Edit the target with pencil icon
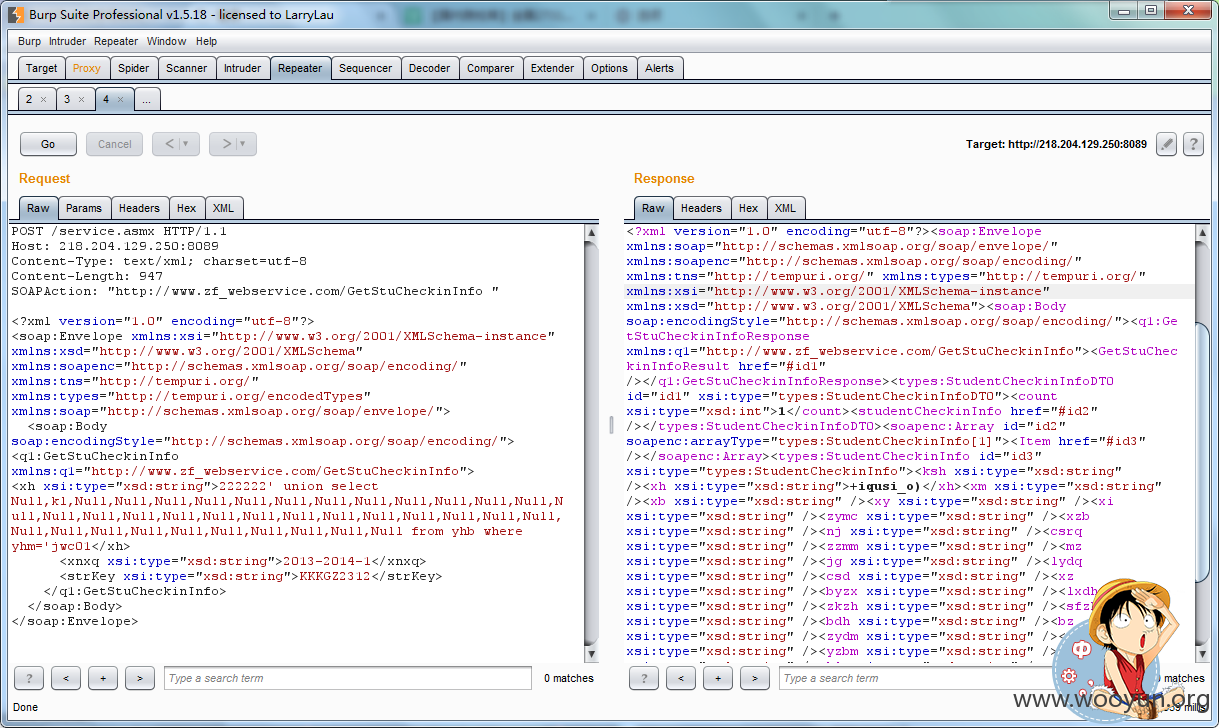The image size is (1219, 728). pyautogui.click(x=1166, y=144)
